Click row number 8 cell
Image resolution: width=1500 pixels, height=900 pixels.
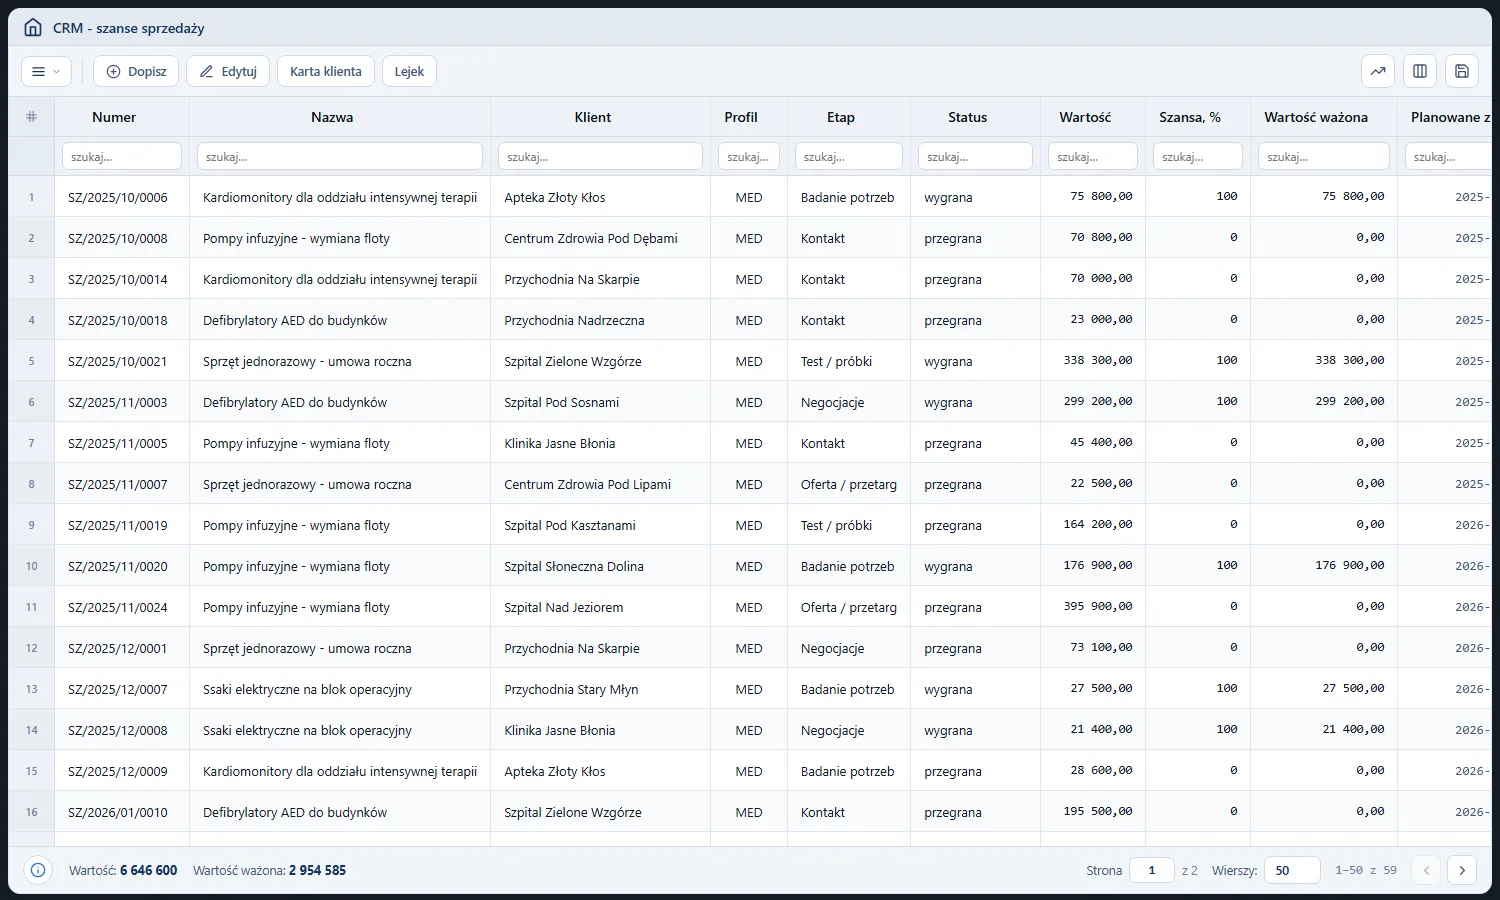(x=31, y=484)
